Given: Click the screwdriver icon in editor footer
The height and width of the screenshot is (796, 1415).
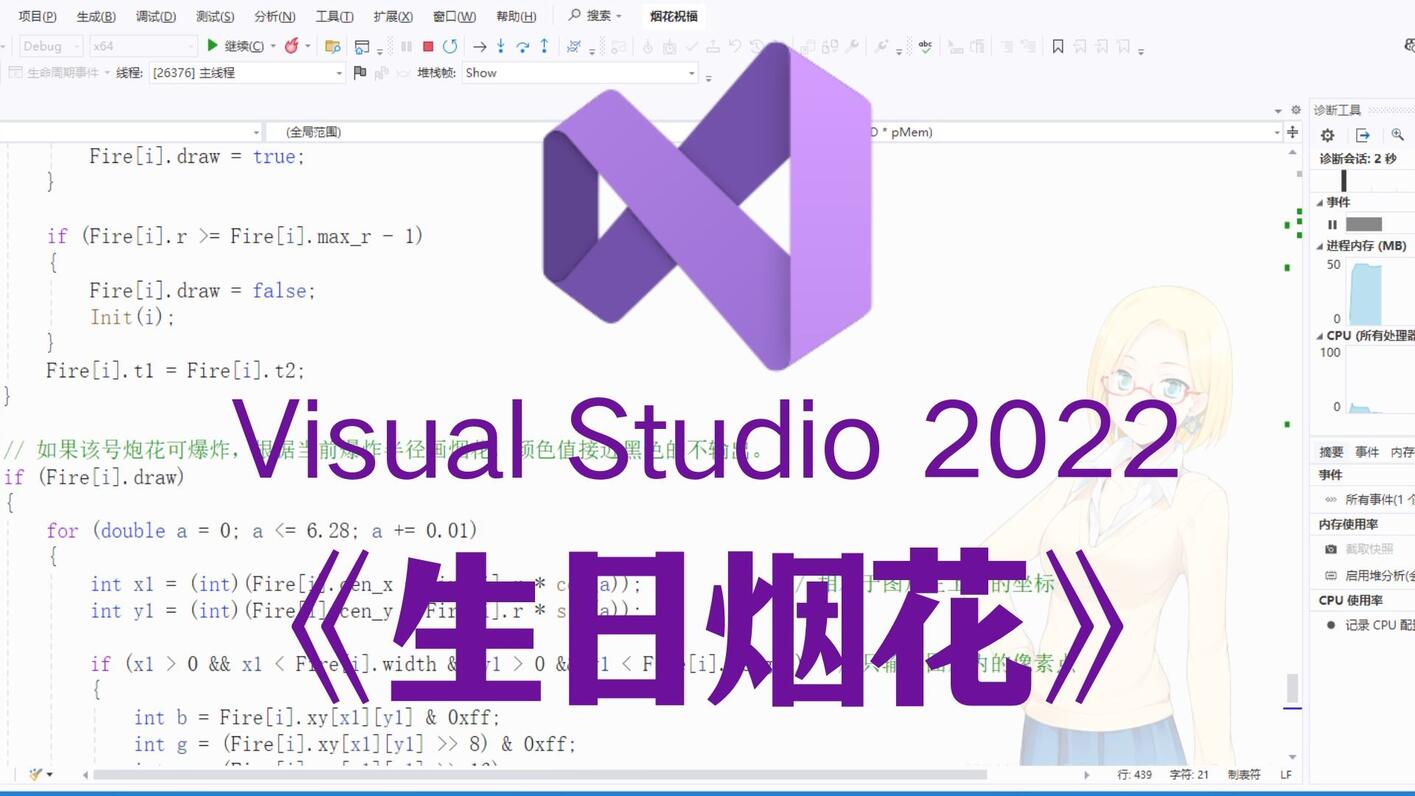Looking at the screenshot, I should 36,774.
